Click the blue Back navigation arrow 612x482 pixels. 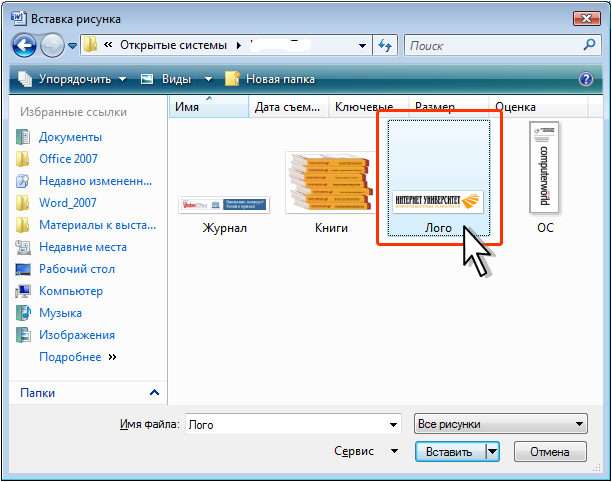(25, 46)
